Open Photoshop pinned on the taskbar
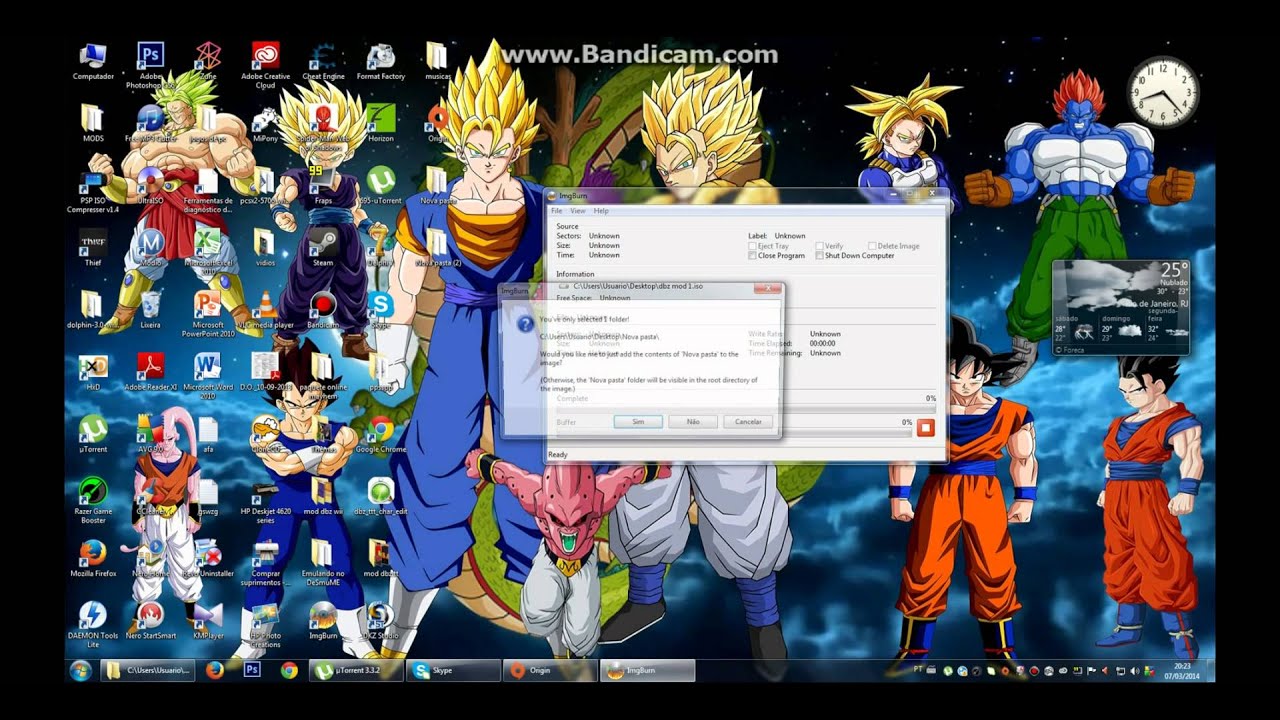The height and width of the screenshot is (720, 1280). tap(252, 670)
